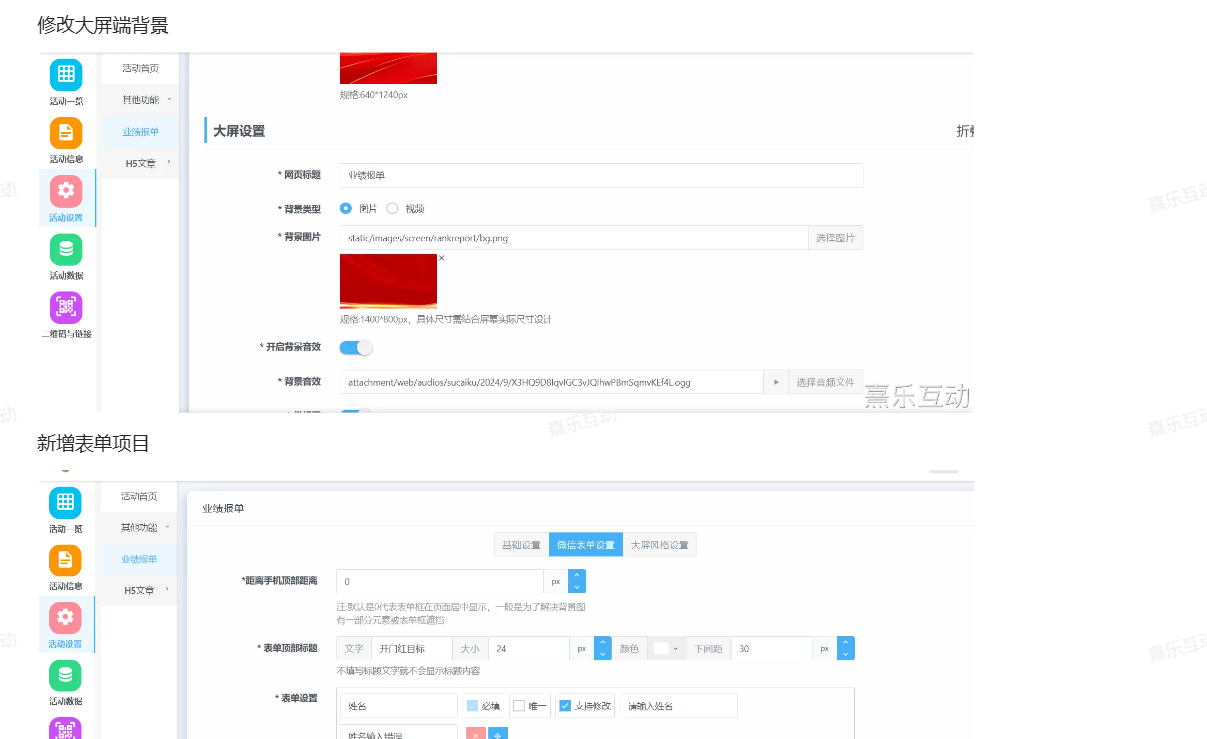Click blue move button under 姓名 form row

pyautogui.click(x=498, y=733)
